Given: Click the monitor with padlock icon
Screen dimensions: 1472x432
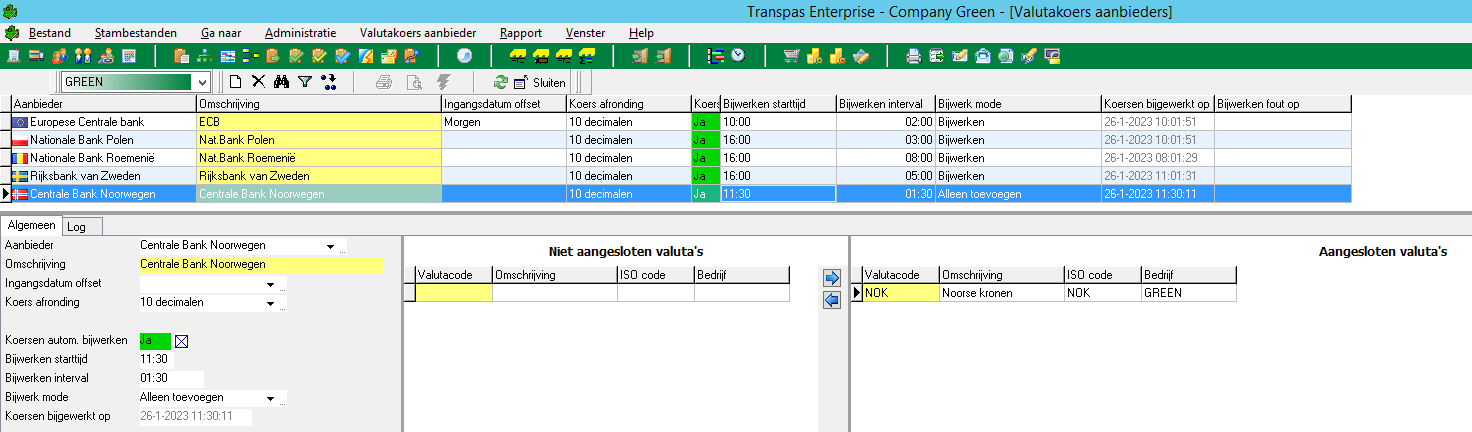Looking at the screenshot, I should (1052, 56).
